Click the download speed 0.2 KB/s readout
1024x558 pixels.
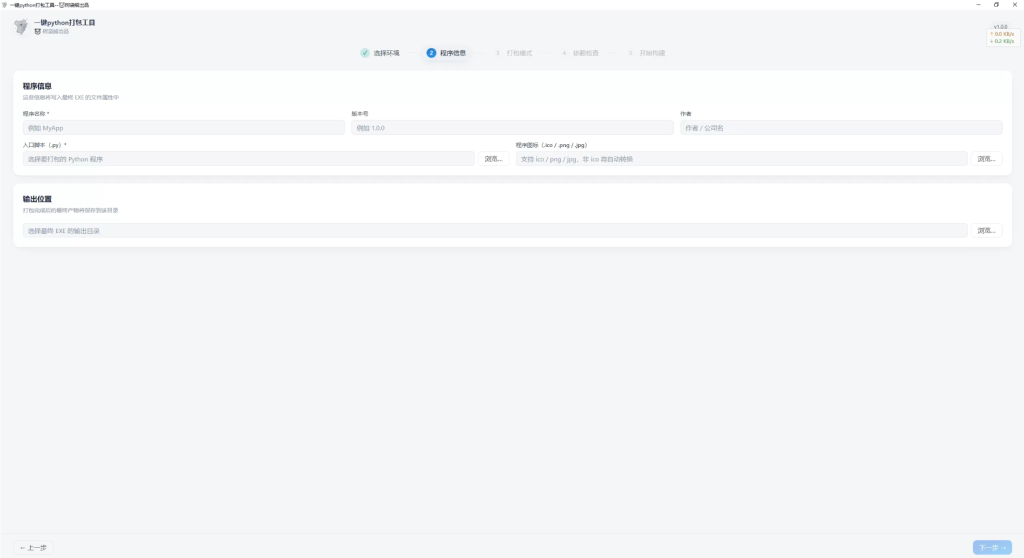(1002, 41)
